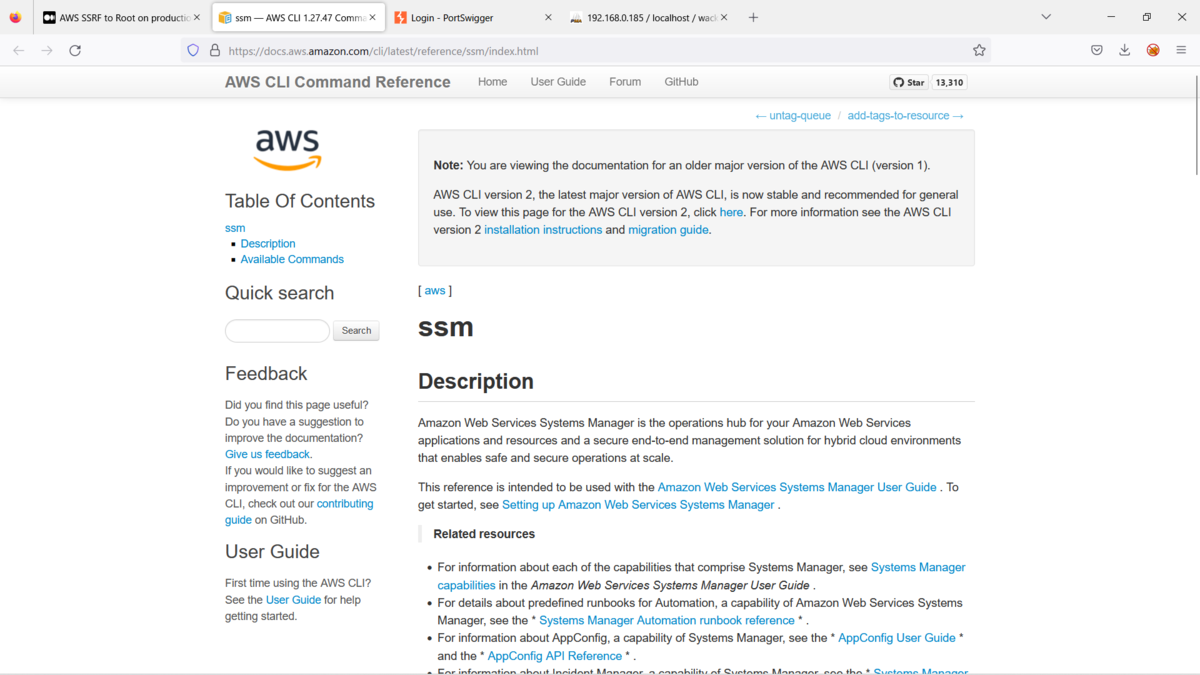Open contributing guide link
The width and height of the screenshot is (1200, 675).
tap(299, 512)
